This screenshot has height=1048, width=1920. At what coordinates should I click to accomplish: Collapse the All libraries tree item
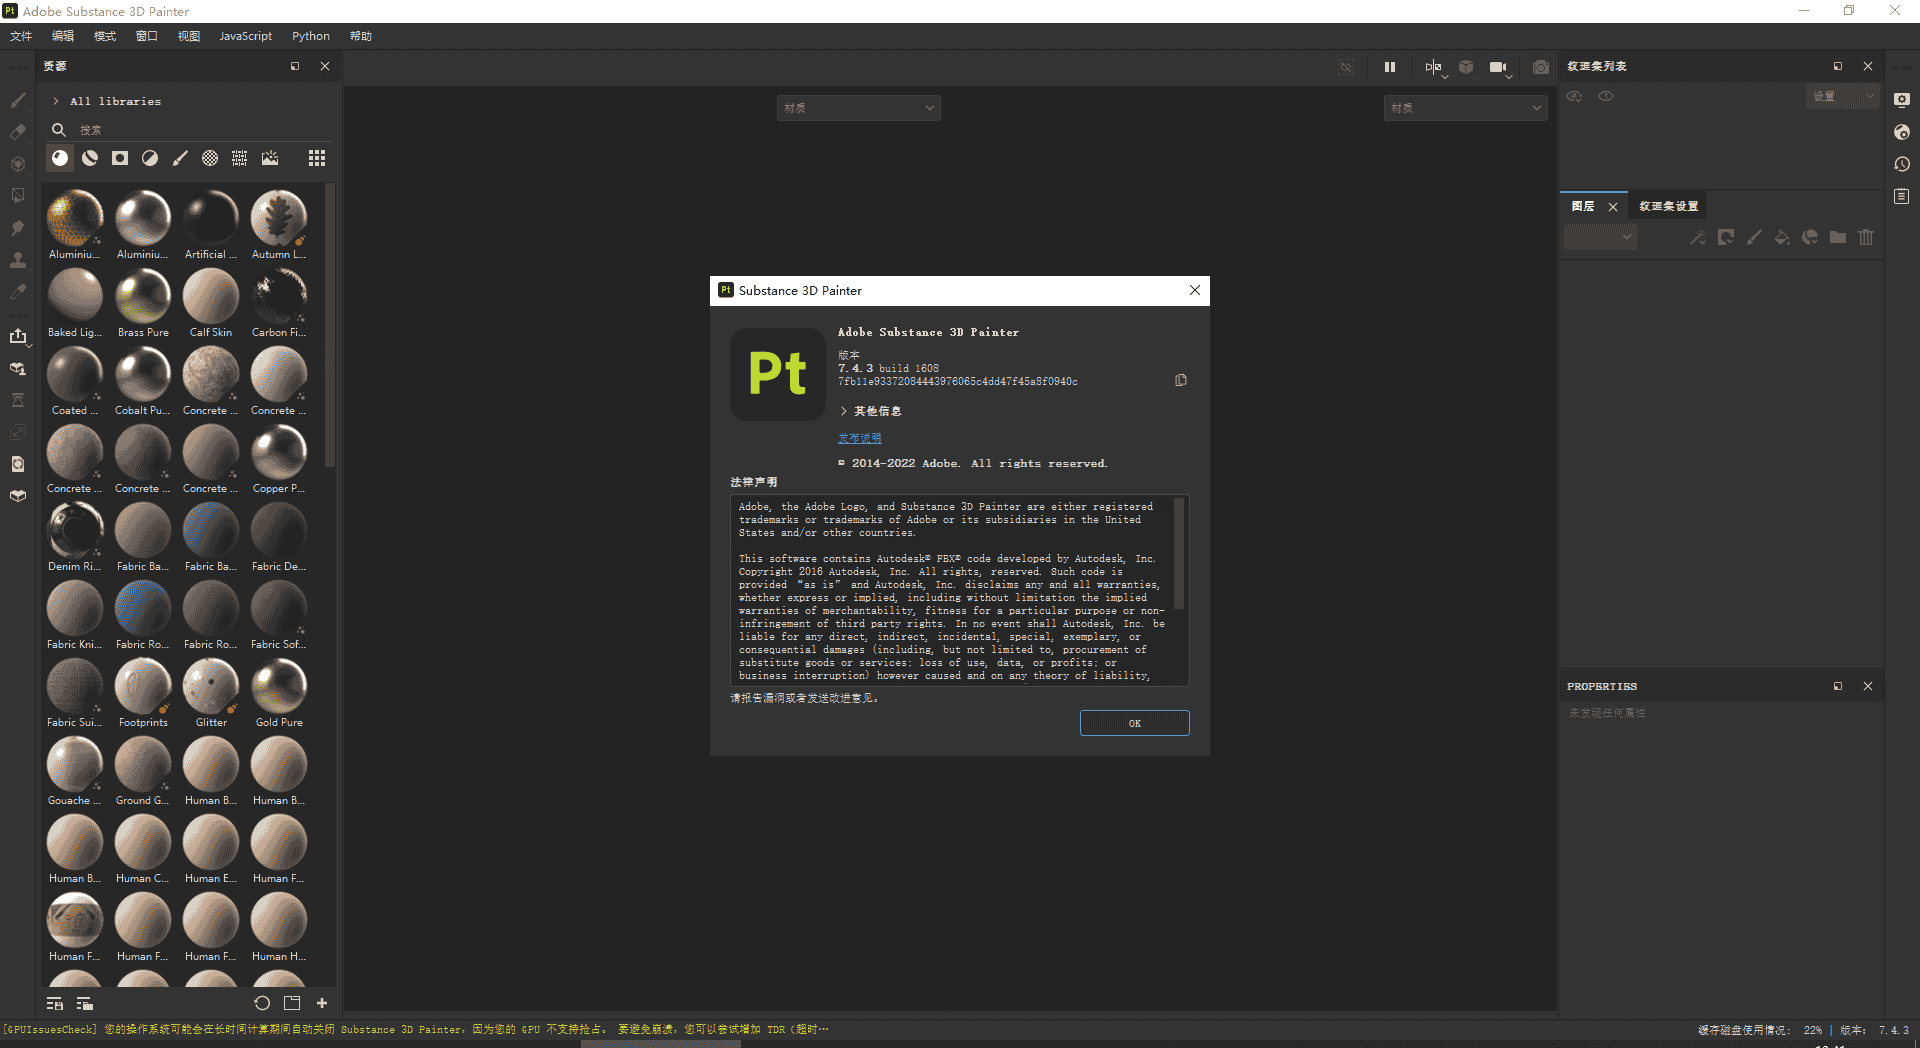click(55, 101)
